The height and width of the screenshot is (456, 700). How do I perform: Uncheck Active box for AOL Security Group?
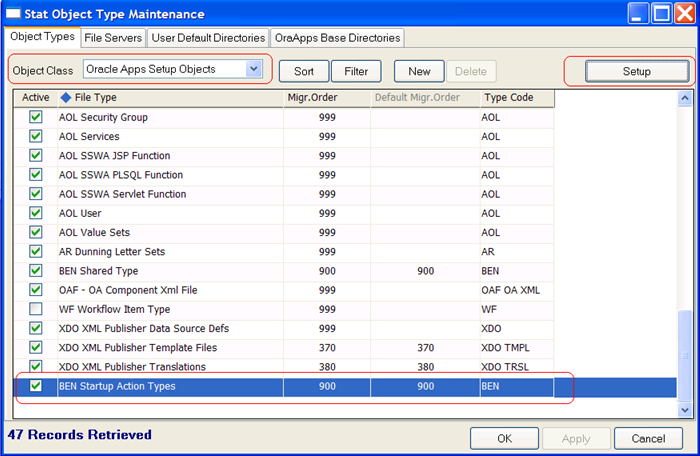(x=36, y=117)
